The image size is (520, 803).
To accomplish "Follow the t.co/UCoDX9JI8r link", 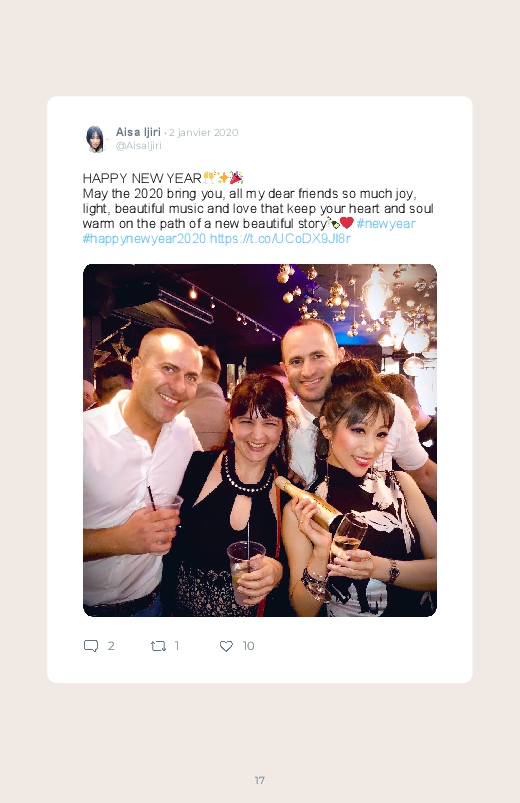I will pyautogui.click(x=280, y=239).
